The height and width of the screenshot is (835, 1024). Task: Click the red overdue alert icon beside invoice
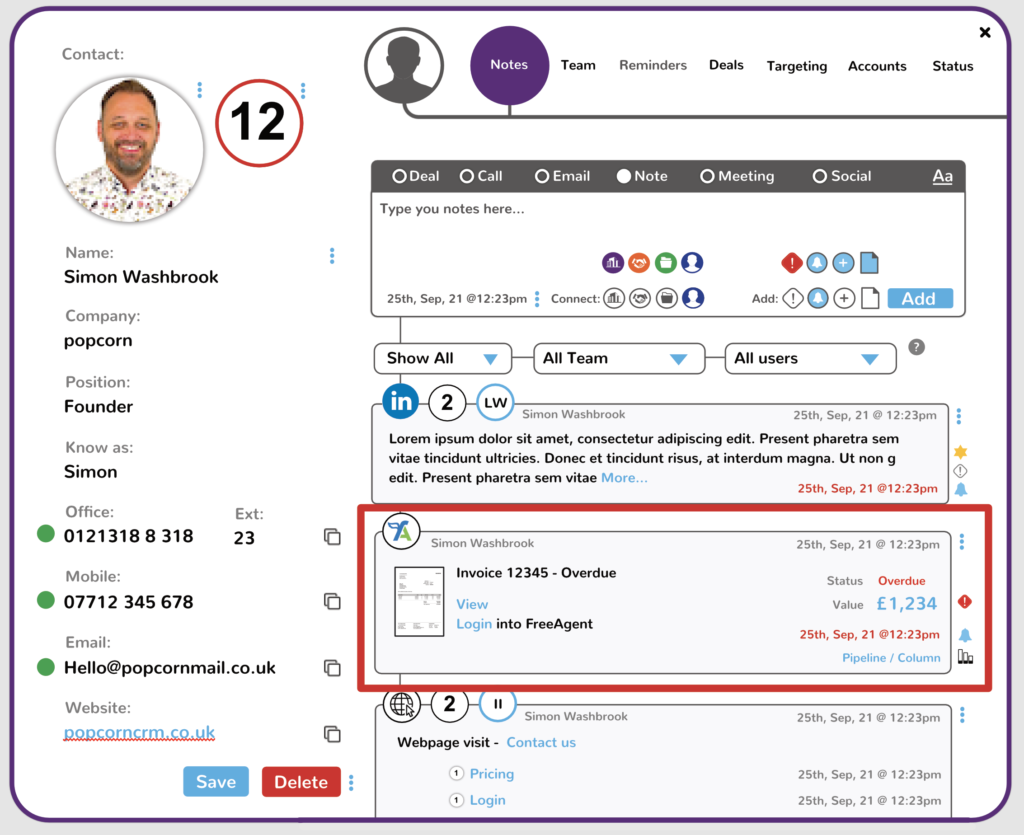pyautogui.click(x=964, y=602)
